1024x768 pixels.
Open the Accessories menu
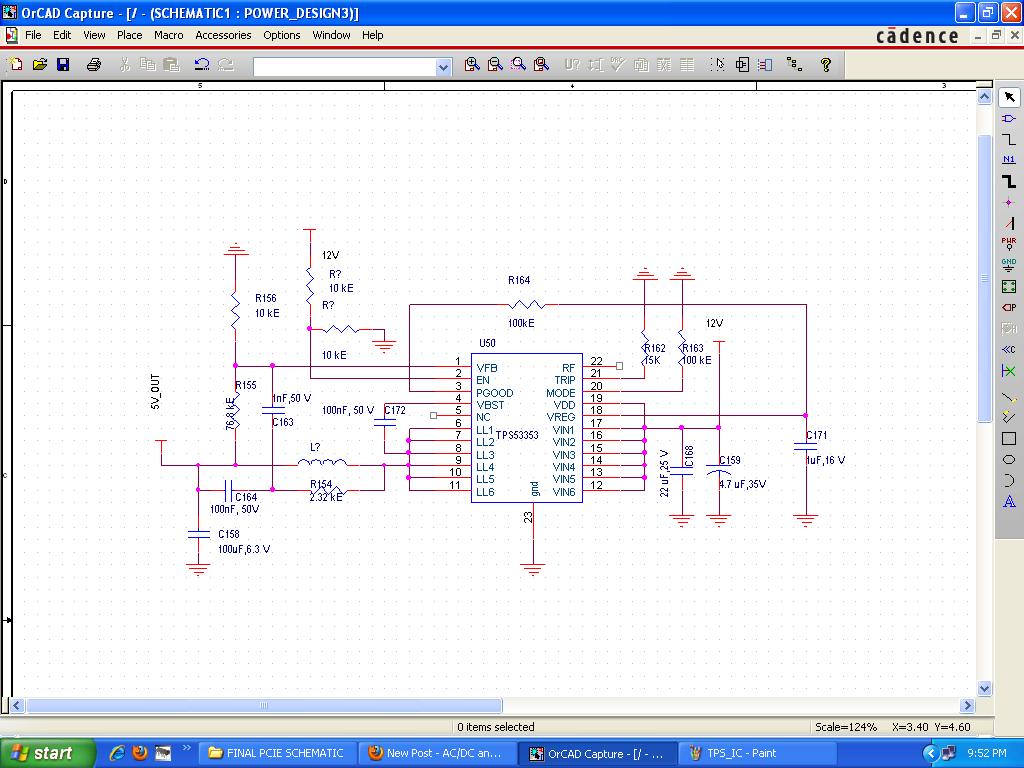tap(222, 35)
